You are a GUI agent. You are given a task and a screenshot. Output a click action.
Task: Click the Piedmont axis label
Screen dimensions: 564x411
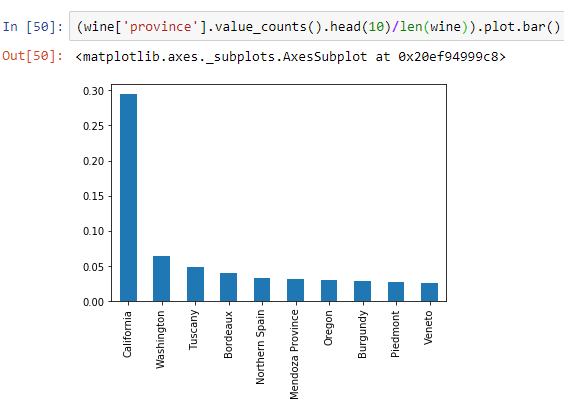[x=395, y=334]
